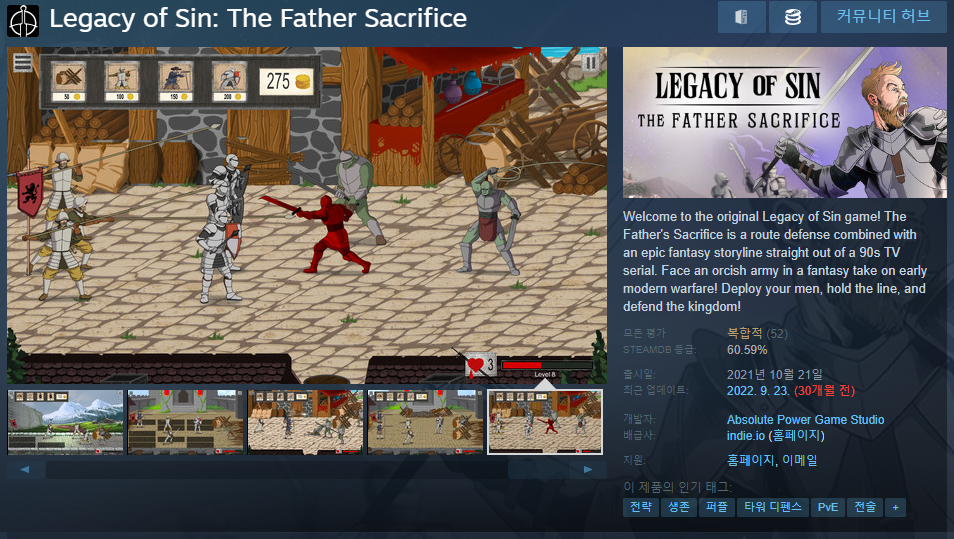The height and width of the screenshot is (539, 954).
Task: Open the 커뮤니티 허브 button
Action: point(883,17)
